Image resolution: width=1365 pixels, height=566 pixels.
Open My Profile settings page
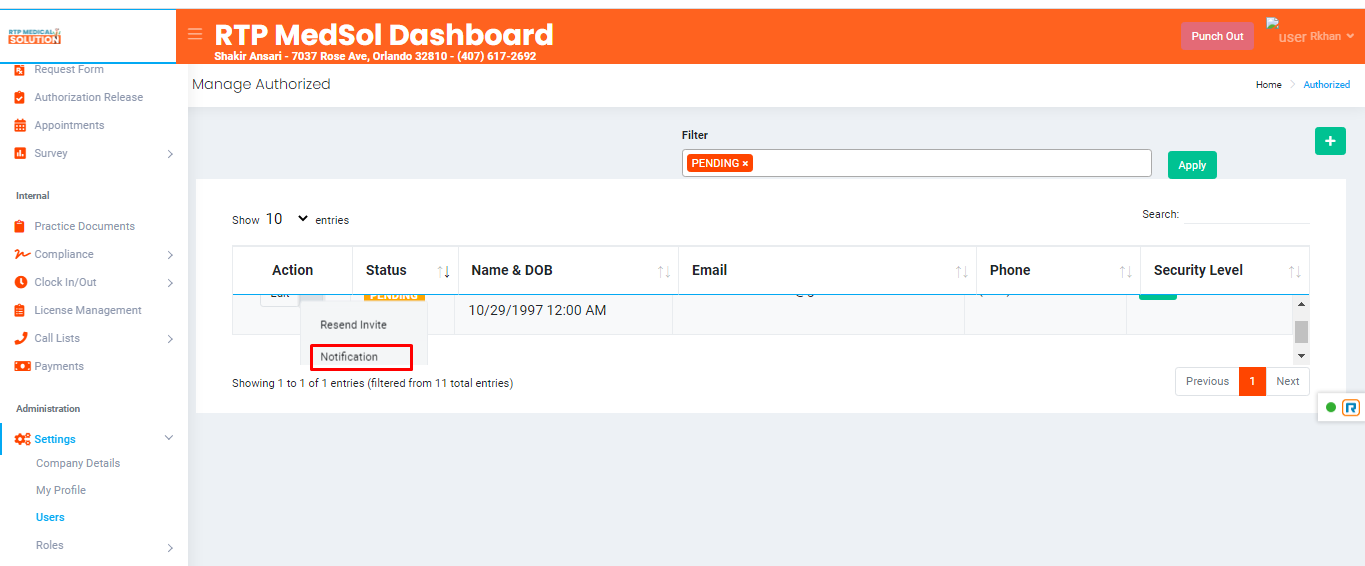point(61,490)
